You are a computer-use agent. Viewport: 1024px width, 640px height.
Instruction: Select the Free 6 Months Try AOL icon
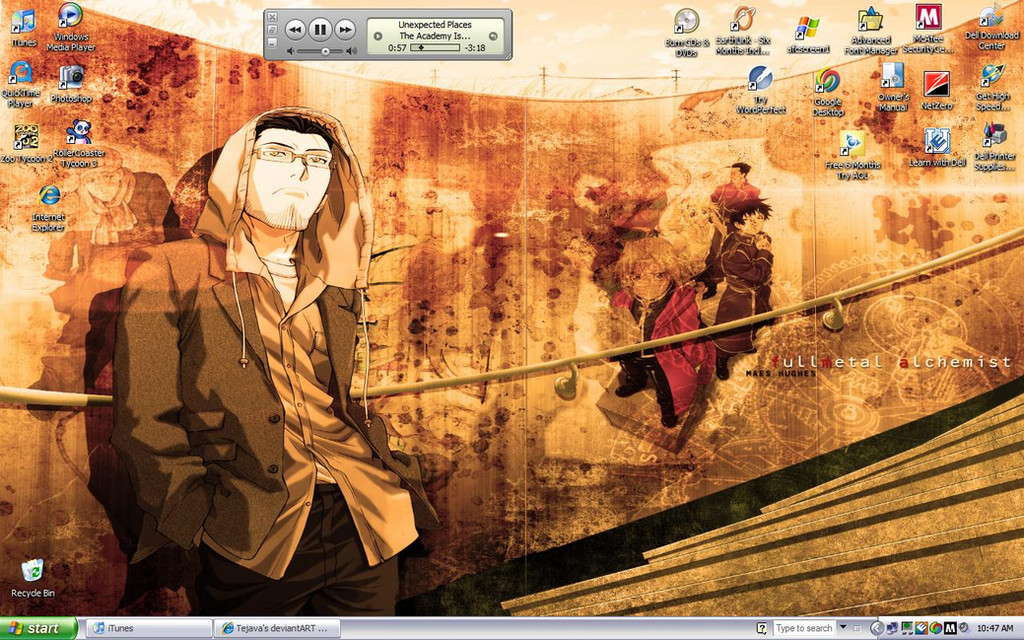853,155
